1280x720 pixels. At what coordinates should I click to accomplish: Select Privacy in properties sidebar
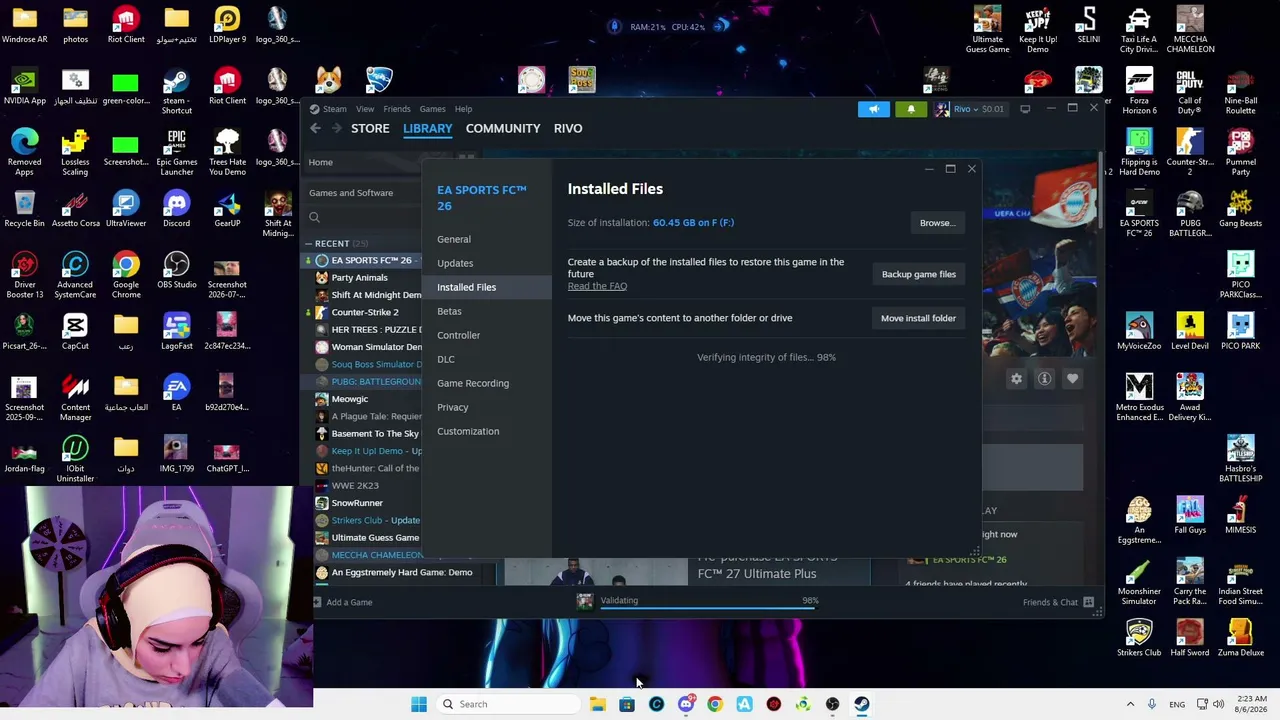[452, 407]
